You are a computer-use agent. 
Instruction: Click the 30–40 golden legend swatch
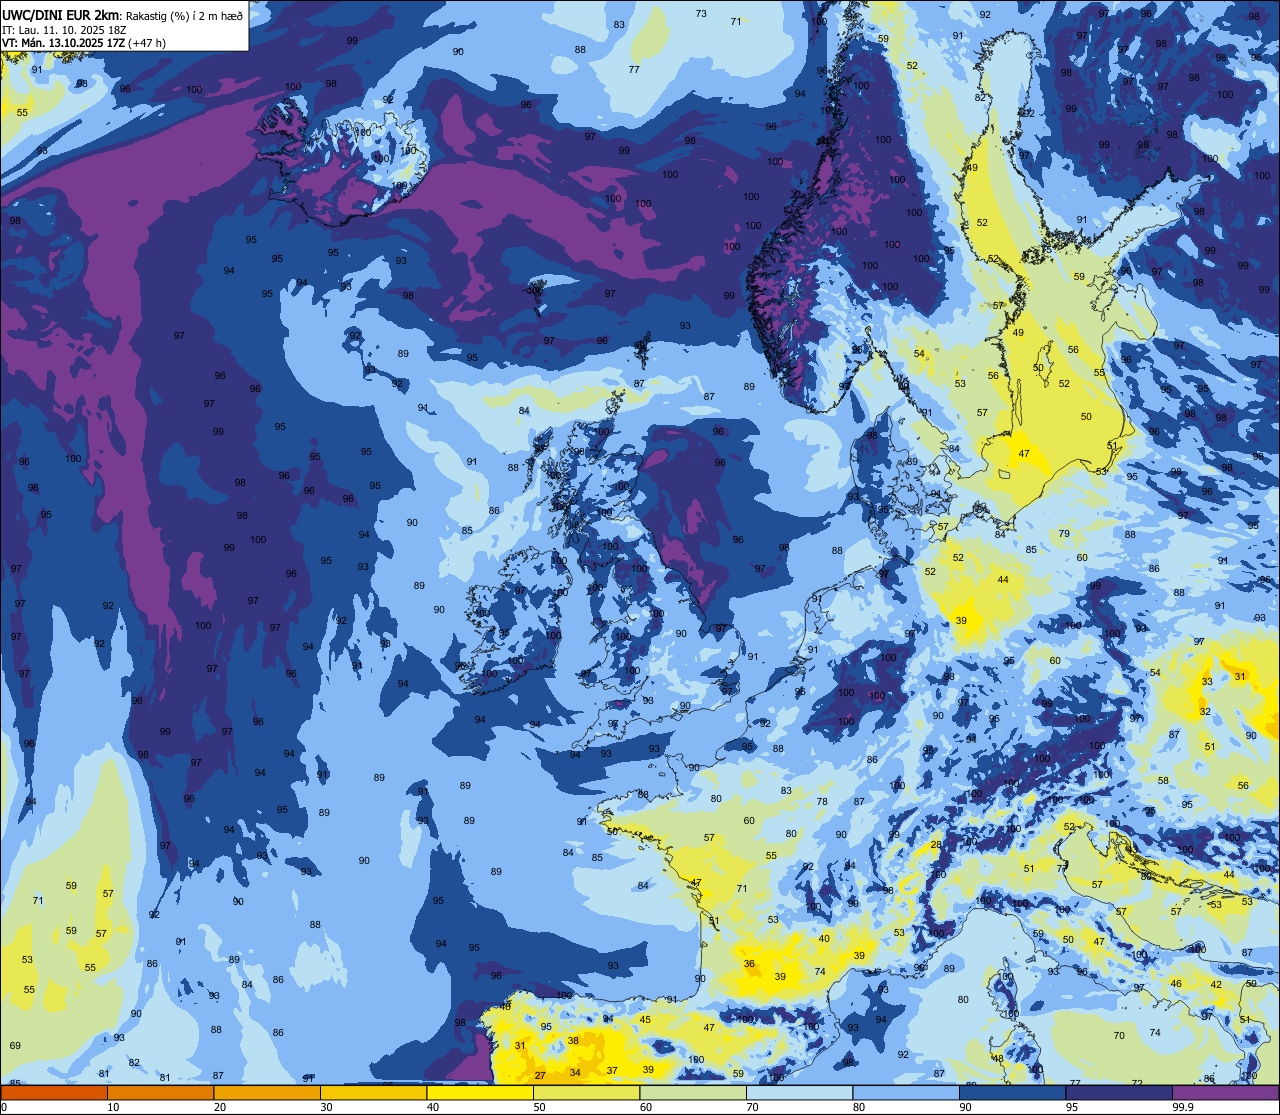click(373, 1092)
